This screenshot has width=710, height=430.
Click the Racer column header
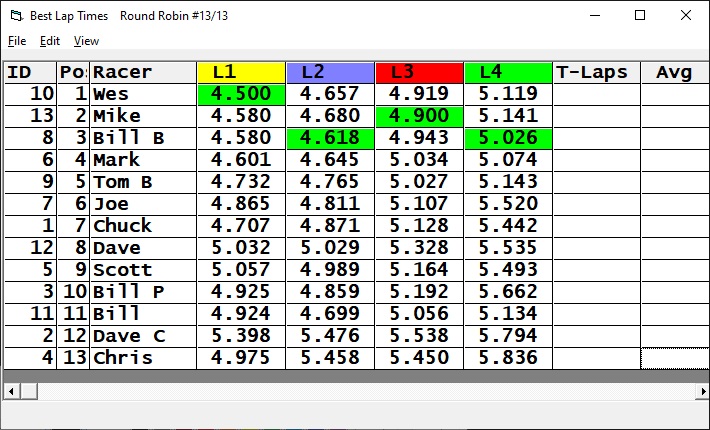coord(143,72)
